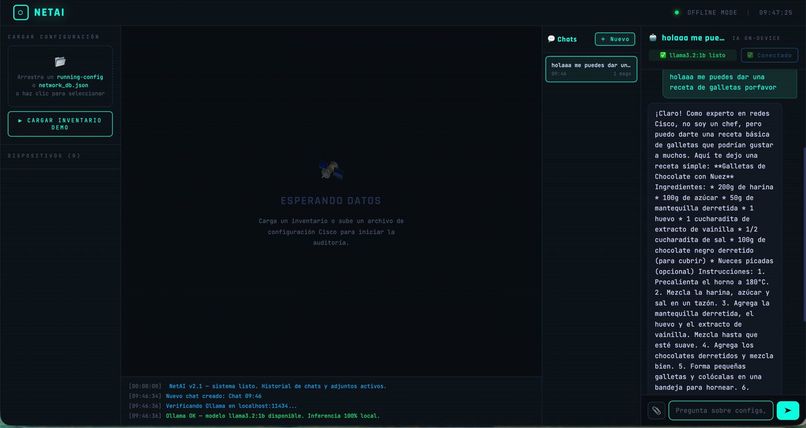The height and width of the screenshot is (428, 806).
Task: Click the robot icon next to chat title
Action: pyautogui.click(x=653, y=38)
